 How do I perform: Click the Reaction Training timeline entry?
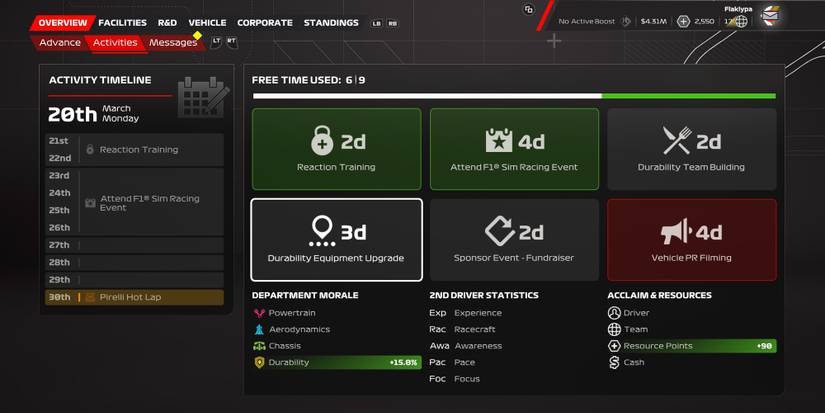pyautogui.click(x=134, y=149)
